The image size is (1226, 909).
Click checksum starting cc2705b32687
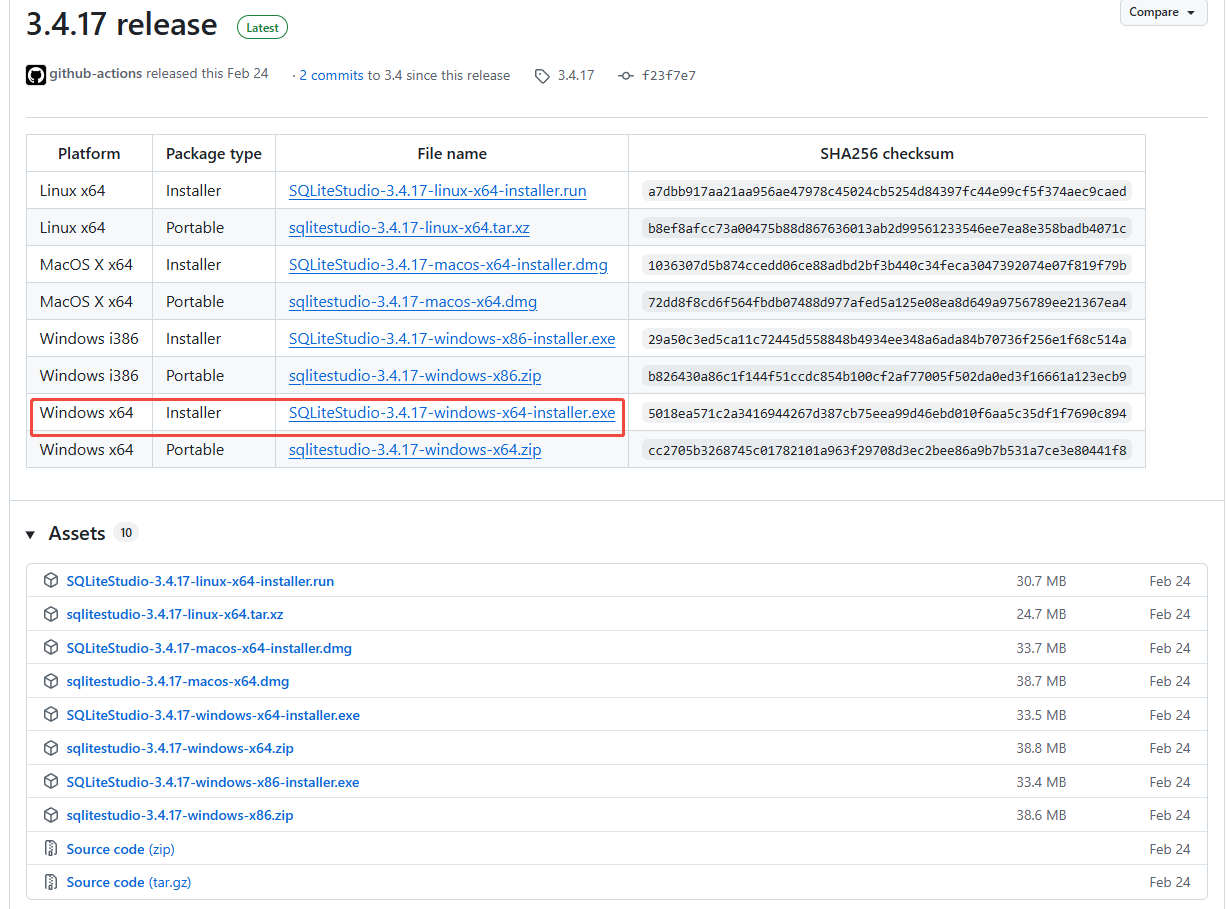(x=887, y=450)
